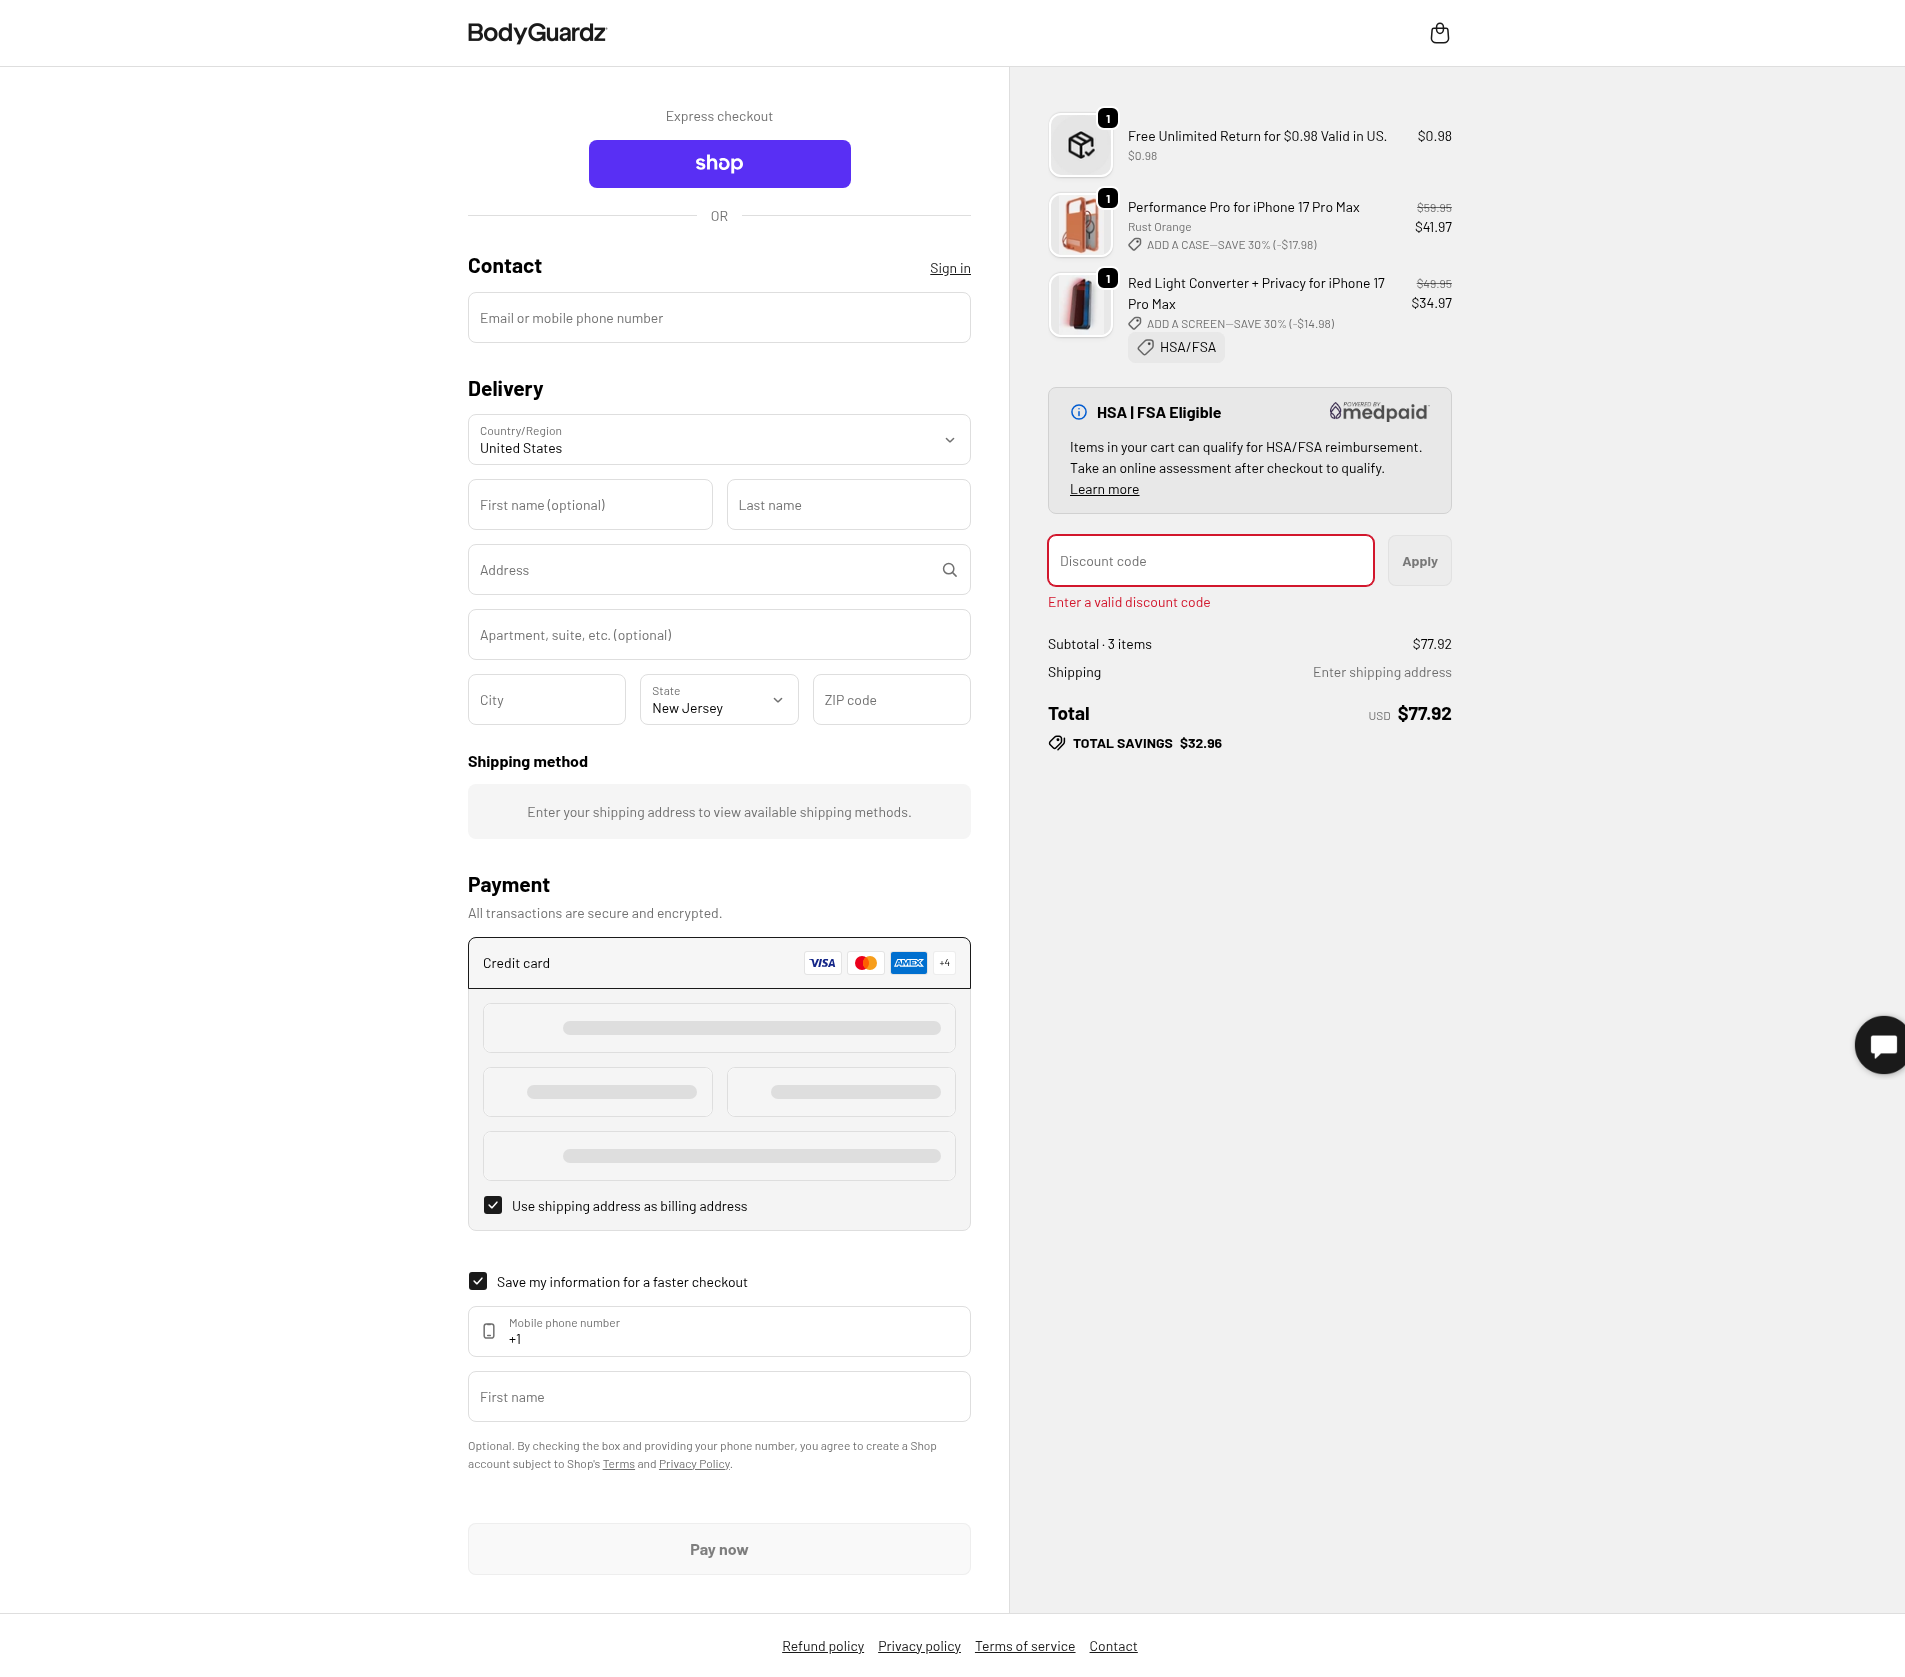This screenshot has height=1677, width=1905.
Task: Open the Country/Region dropdown
Action: point(718,440)
